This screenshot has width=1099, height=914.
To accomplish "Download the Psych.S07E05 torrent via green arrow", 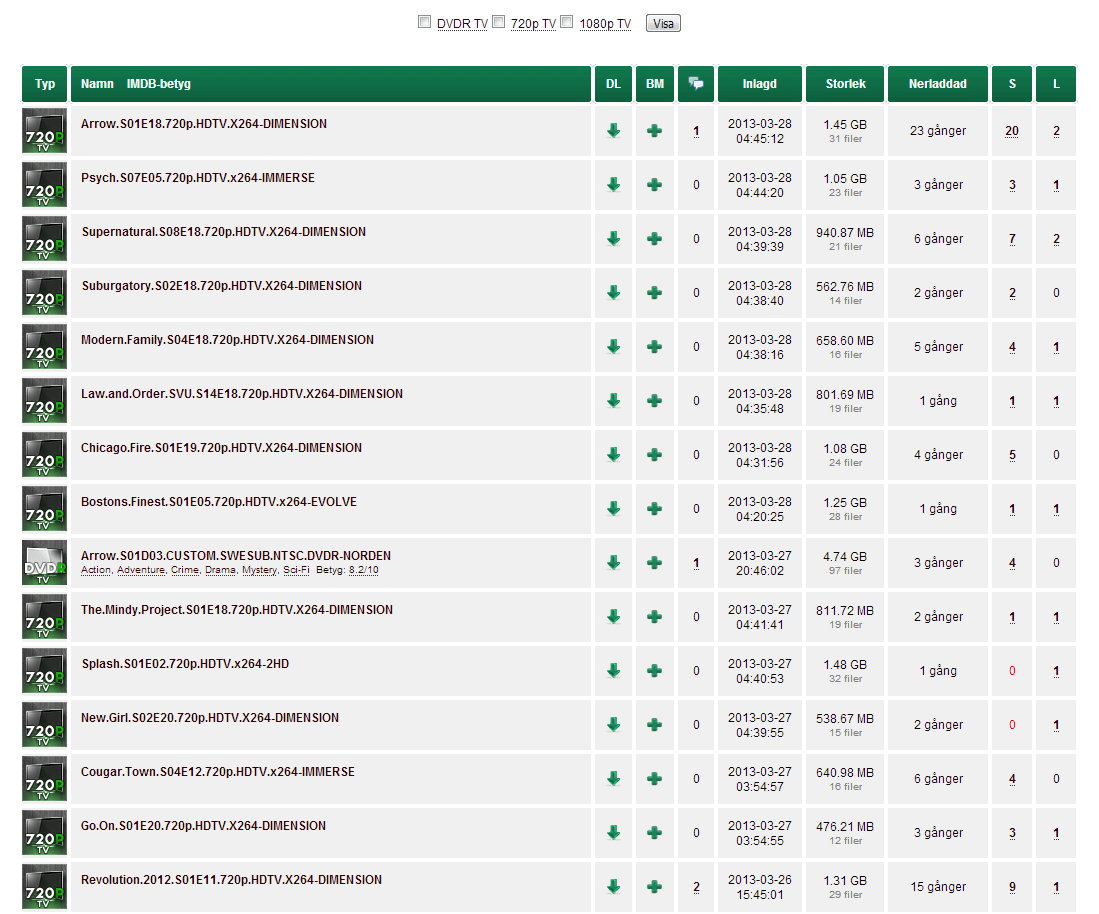I will tap(613, 185).
